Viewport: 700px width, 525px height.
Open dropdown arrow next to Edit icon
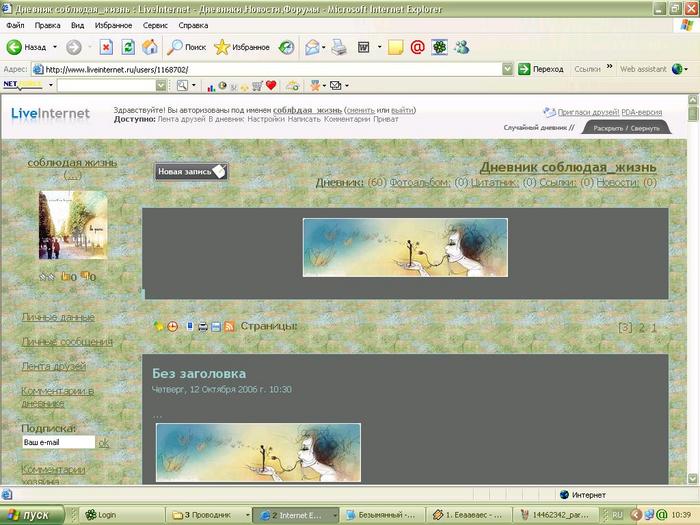click(x=379, y=47)
